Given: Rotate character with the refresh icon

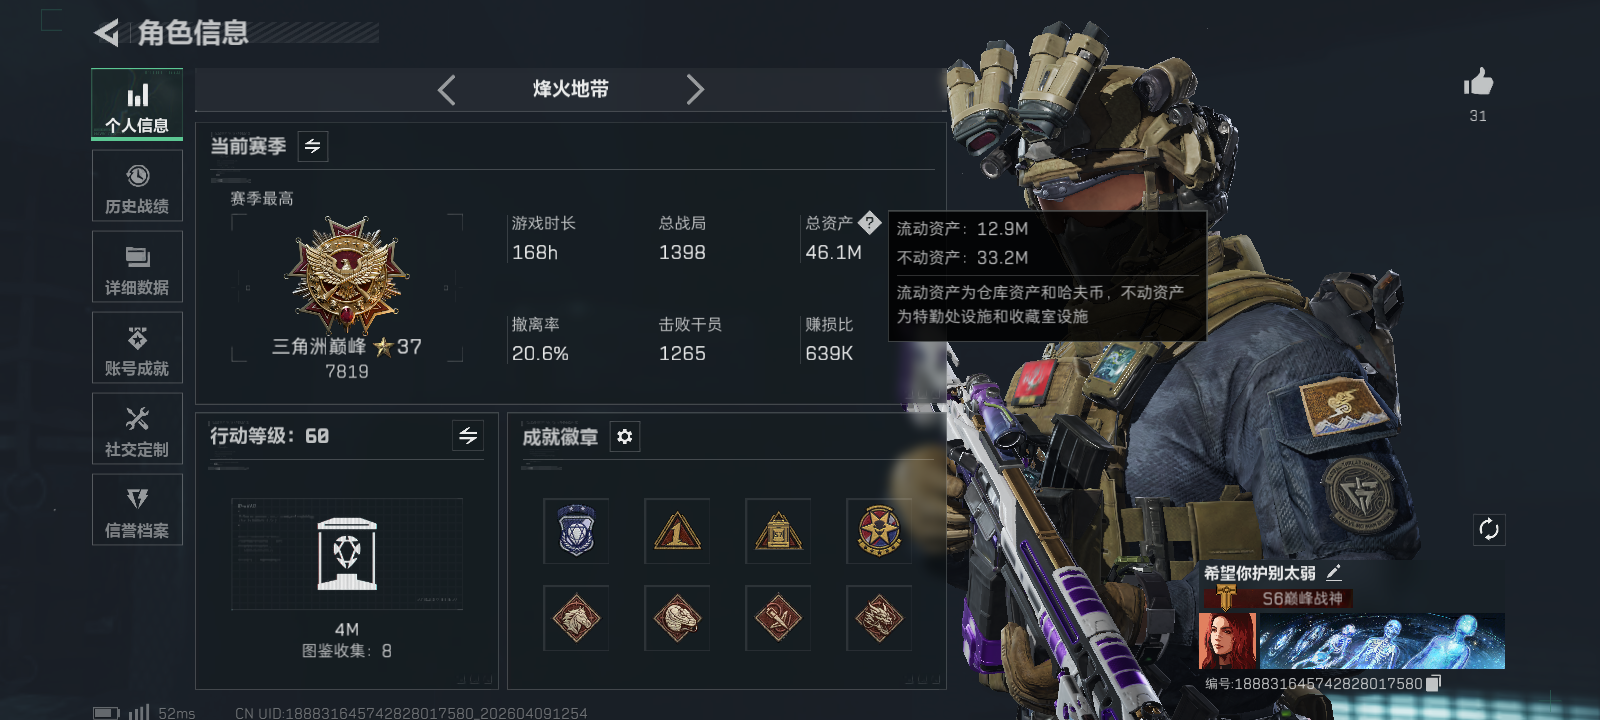Looking at the screenshot, I should [x=1489, y=530].
